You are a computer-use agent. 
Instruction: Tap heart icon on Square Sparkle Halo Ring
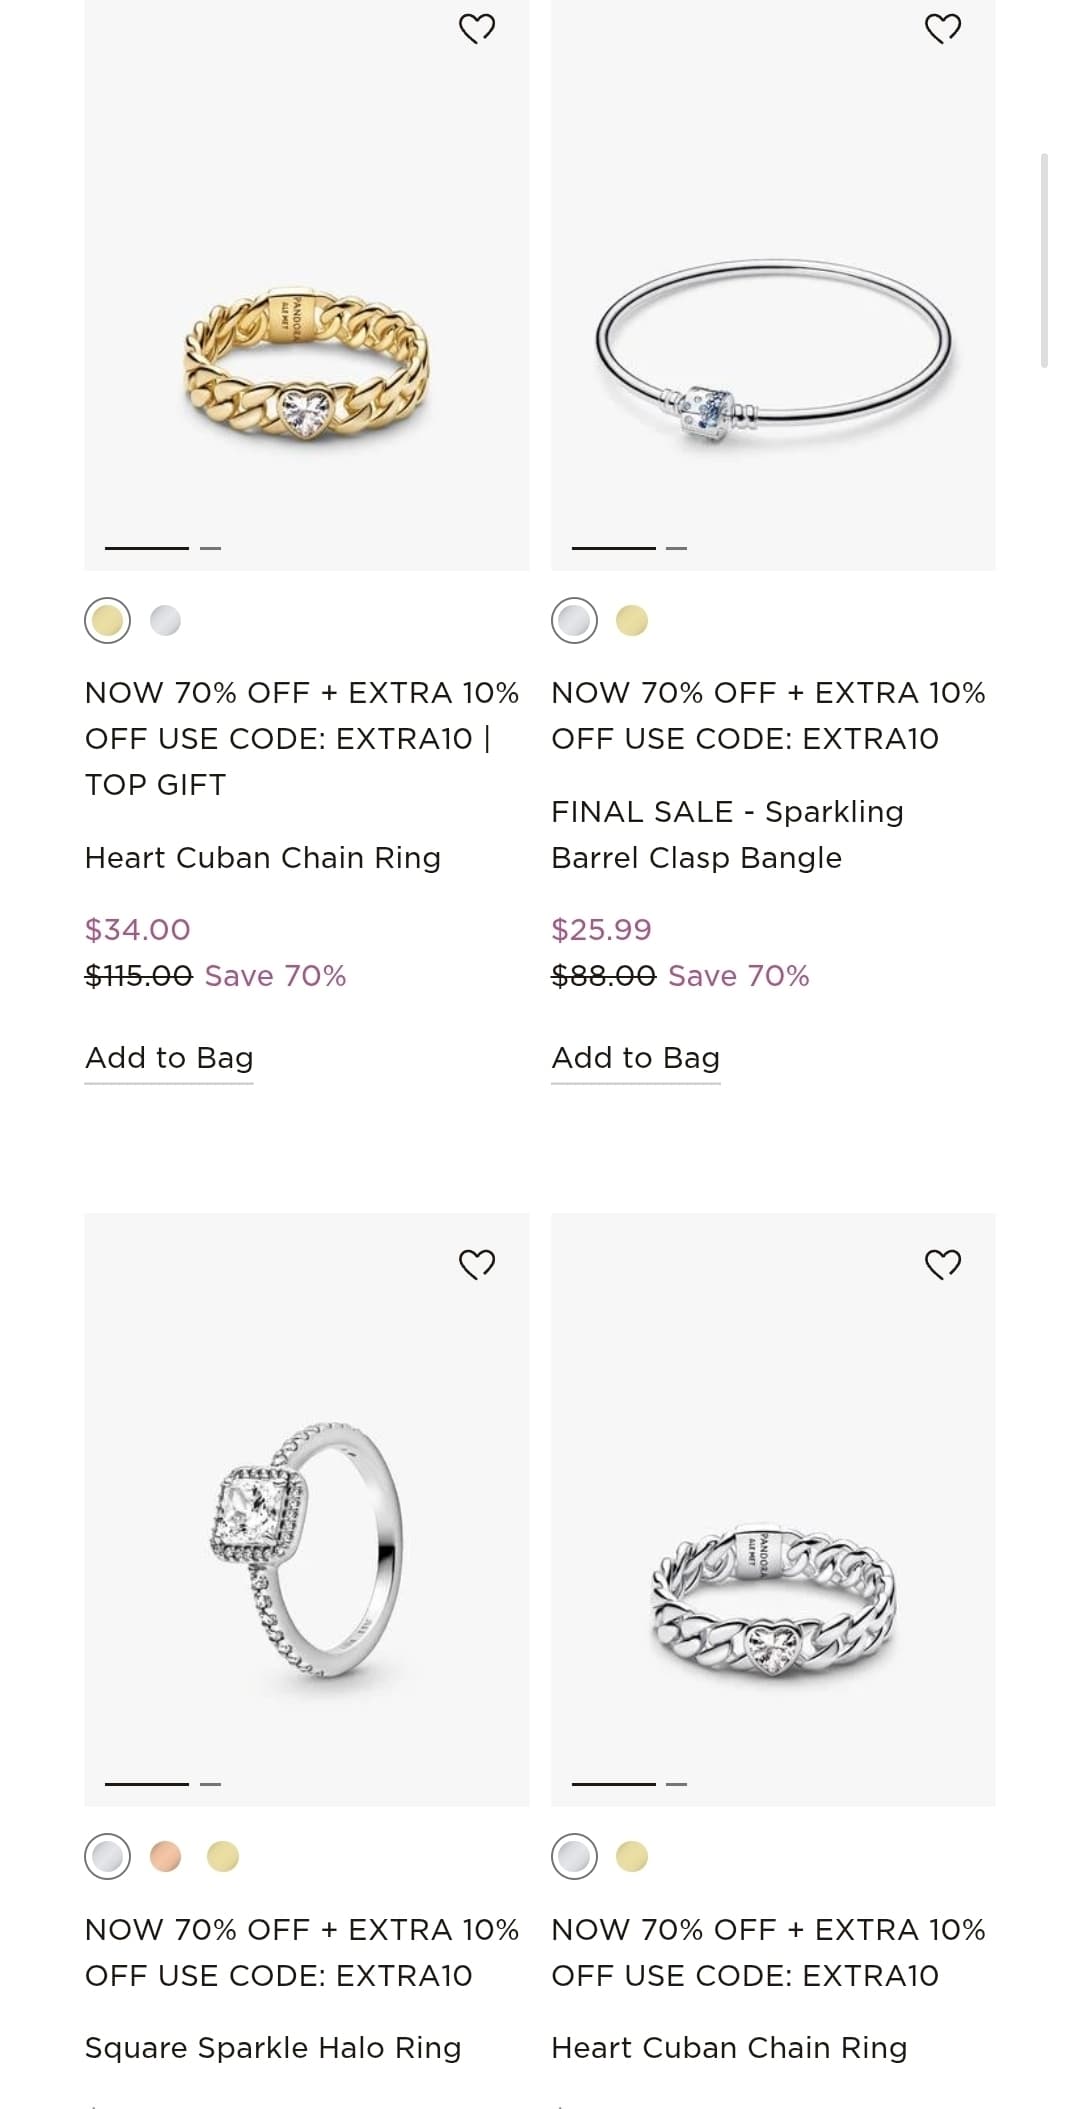[477, 1264]
